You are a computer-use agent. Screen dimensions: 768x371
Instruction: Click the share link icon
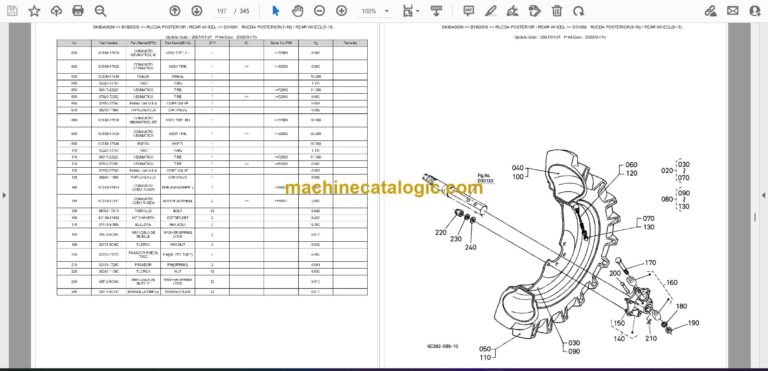coord(711,11)
